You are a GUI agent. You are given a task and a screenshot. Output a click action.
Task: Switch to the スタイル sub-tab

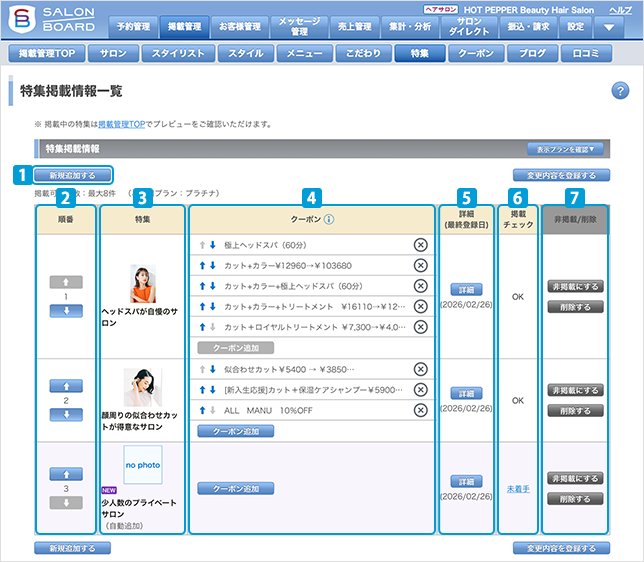(246, 53)
